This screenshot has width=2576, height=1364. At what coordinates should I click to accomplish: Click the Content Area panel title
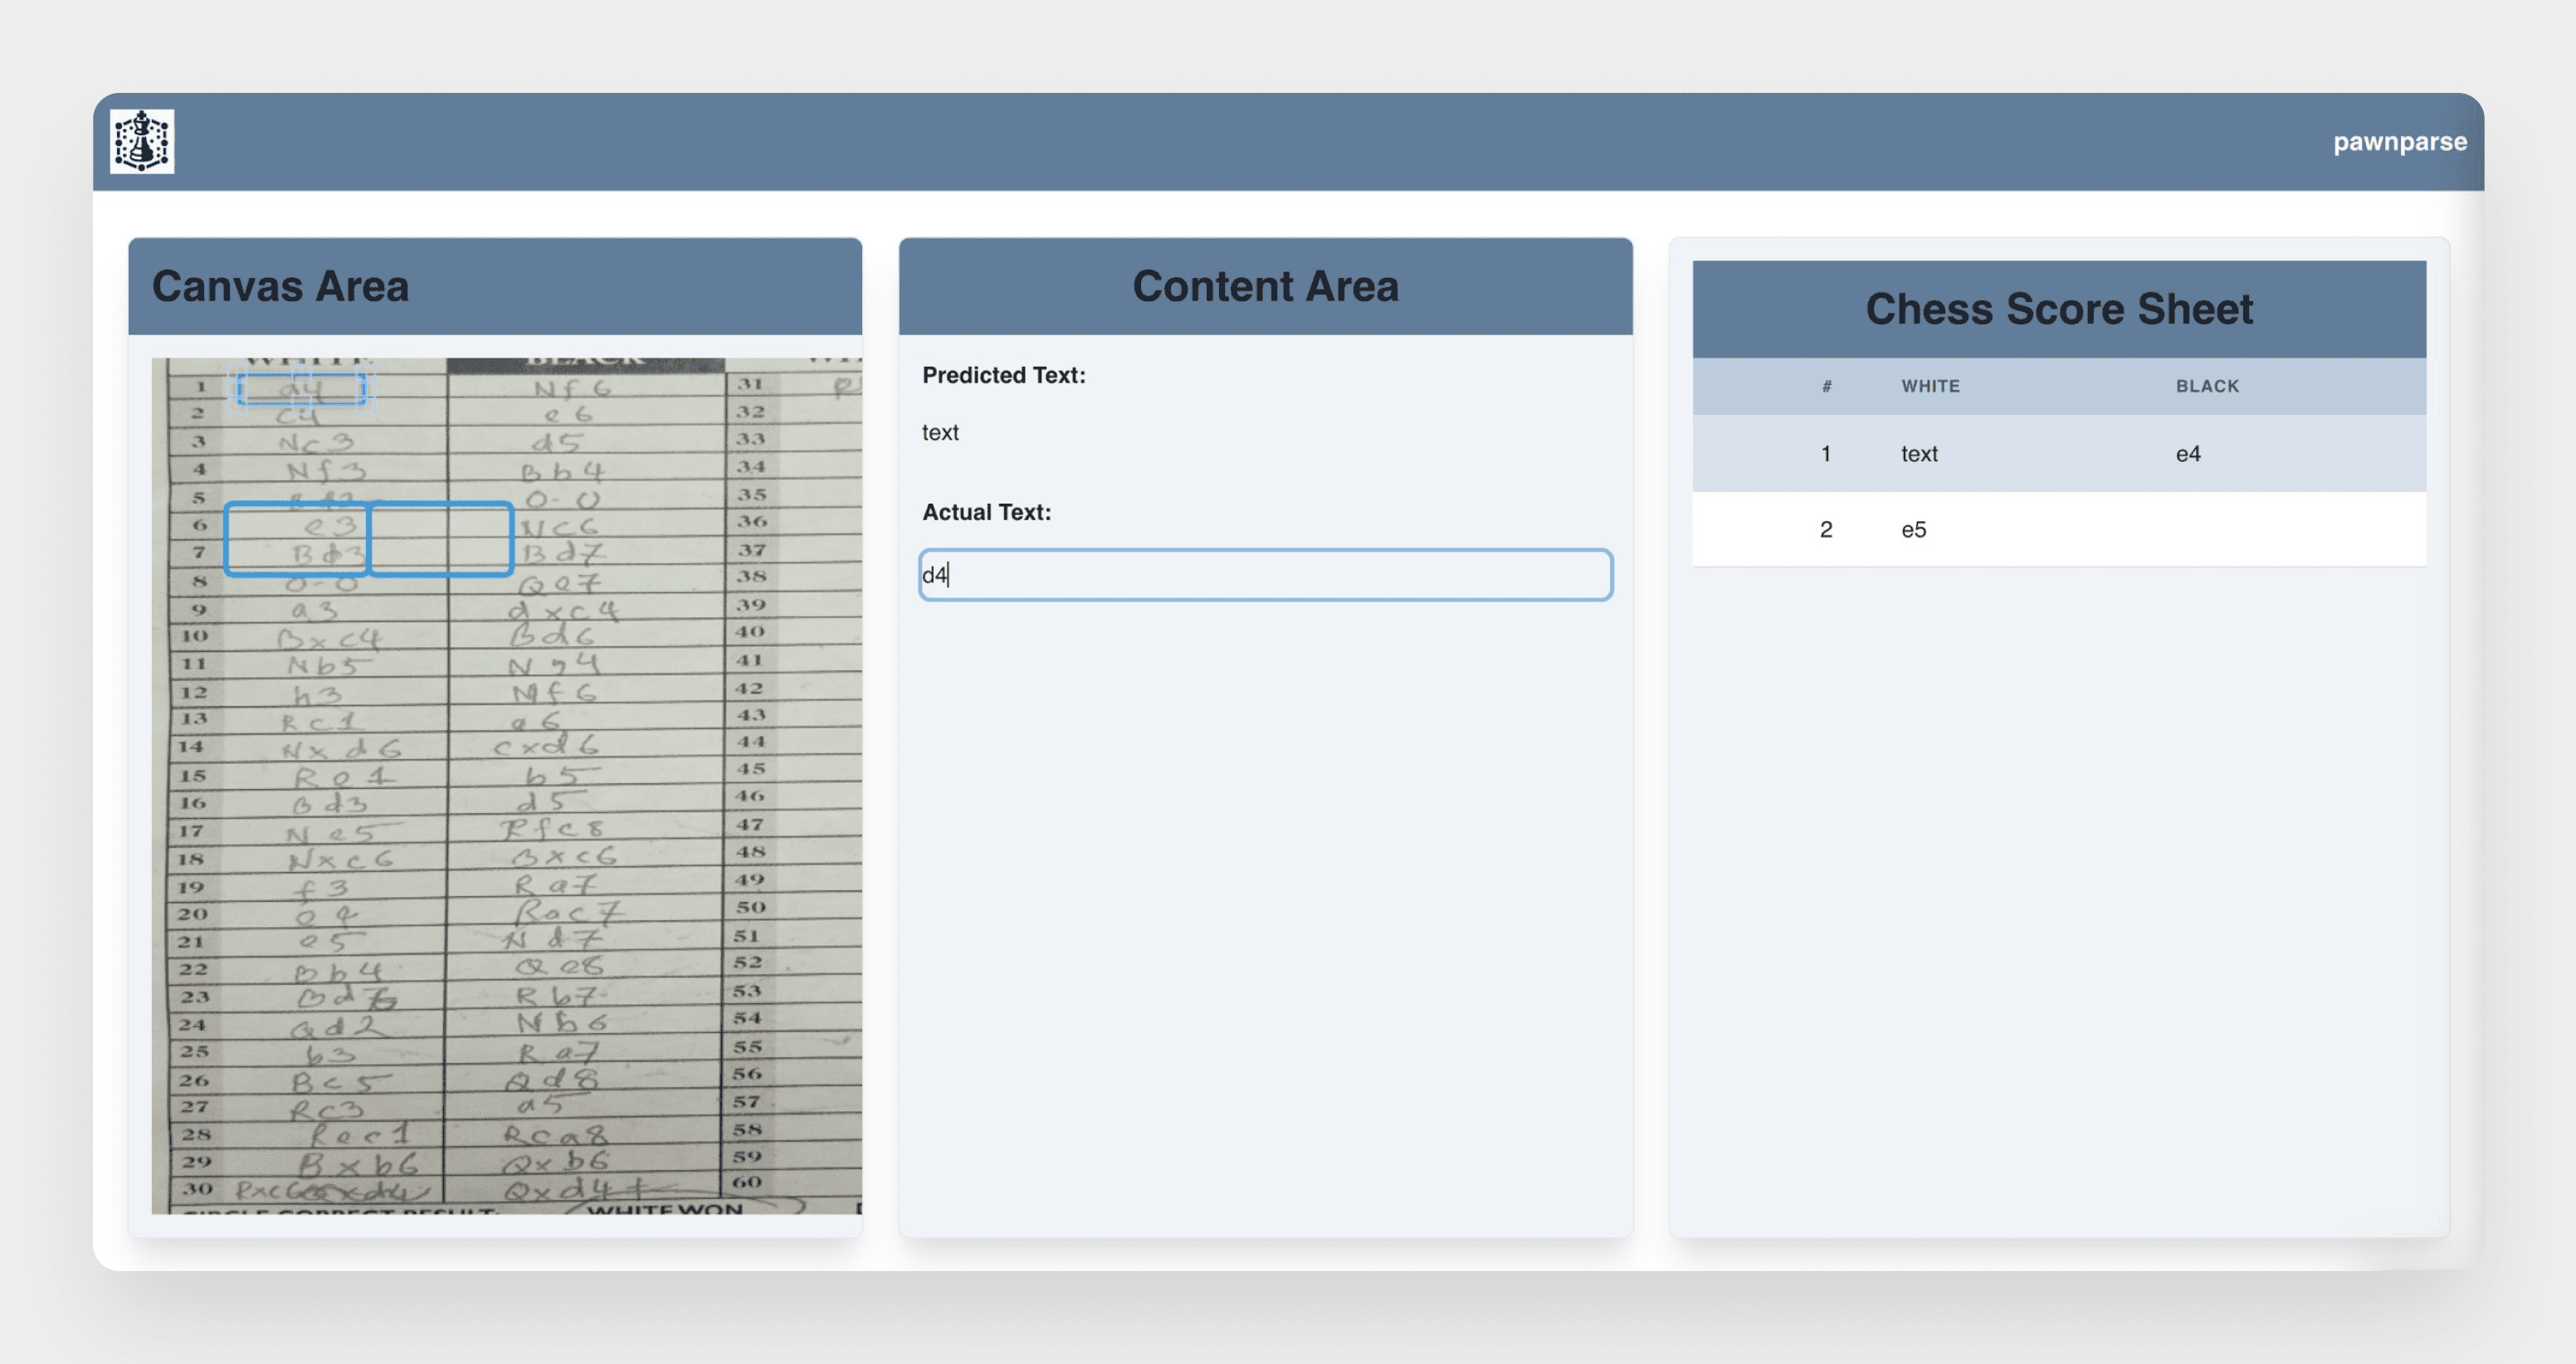point(1265,286)
